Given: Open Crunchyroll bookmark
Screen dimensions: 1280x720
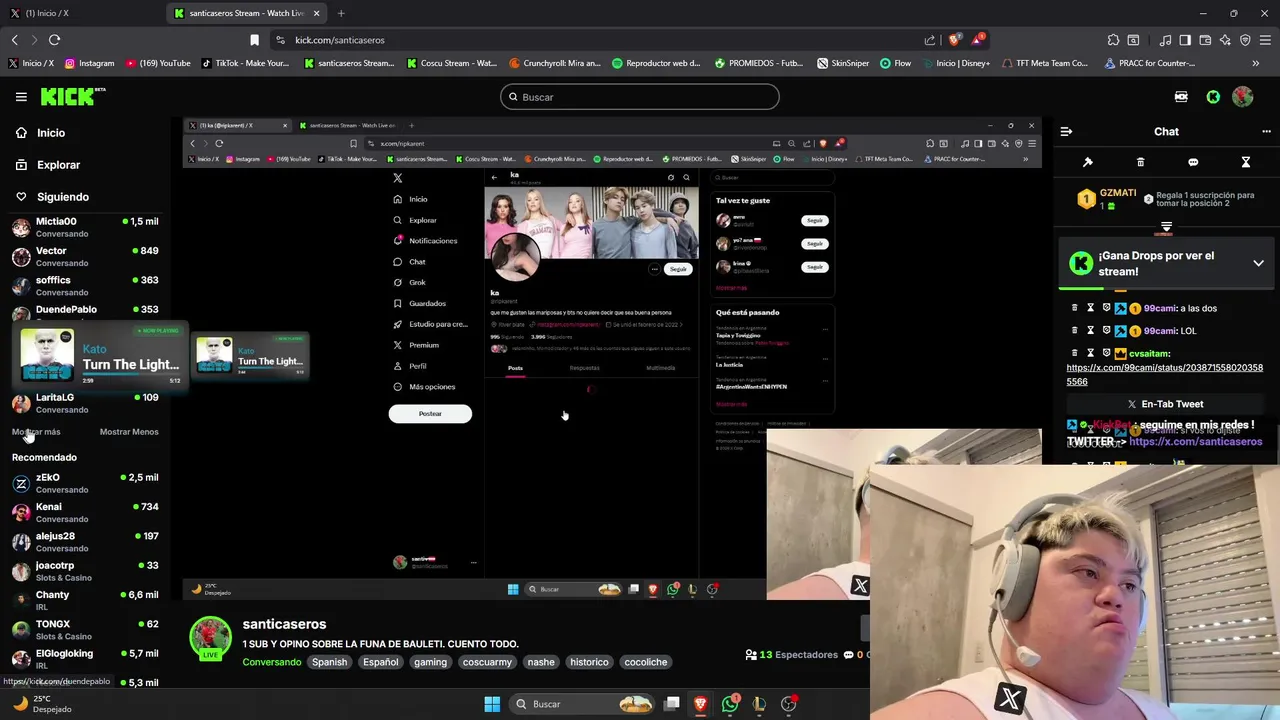Looking at the screenshot, I should coord(555,63).
